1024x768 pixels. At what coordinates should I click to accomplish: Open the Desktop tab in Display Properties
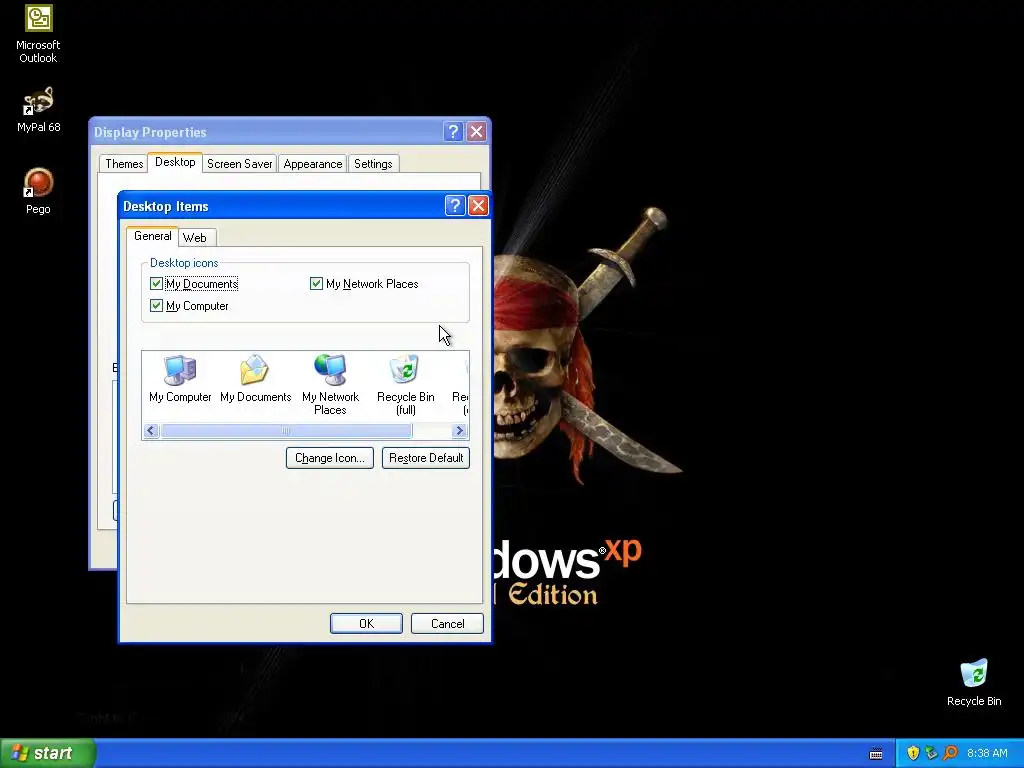175,162
